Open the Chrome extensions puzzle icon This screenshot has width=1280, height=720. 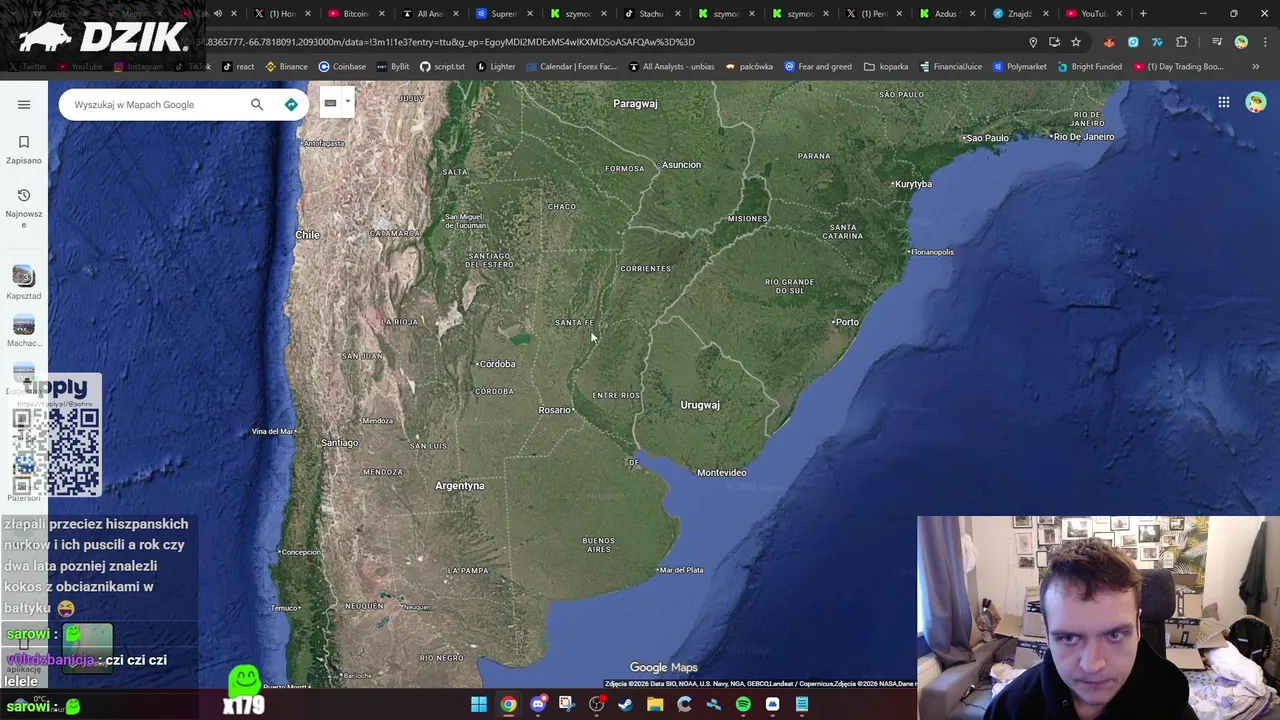[x=1182, y=42]
